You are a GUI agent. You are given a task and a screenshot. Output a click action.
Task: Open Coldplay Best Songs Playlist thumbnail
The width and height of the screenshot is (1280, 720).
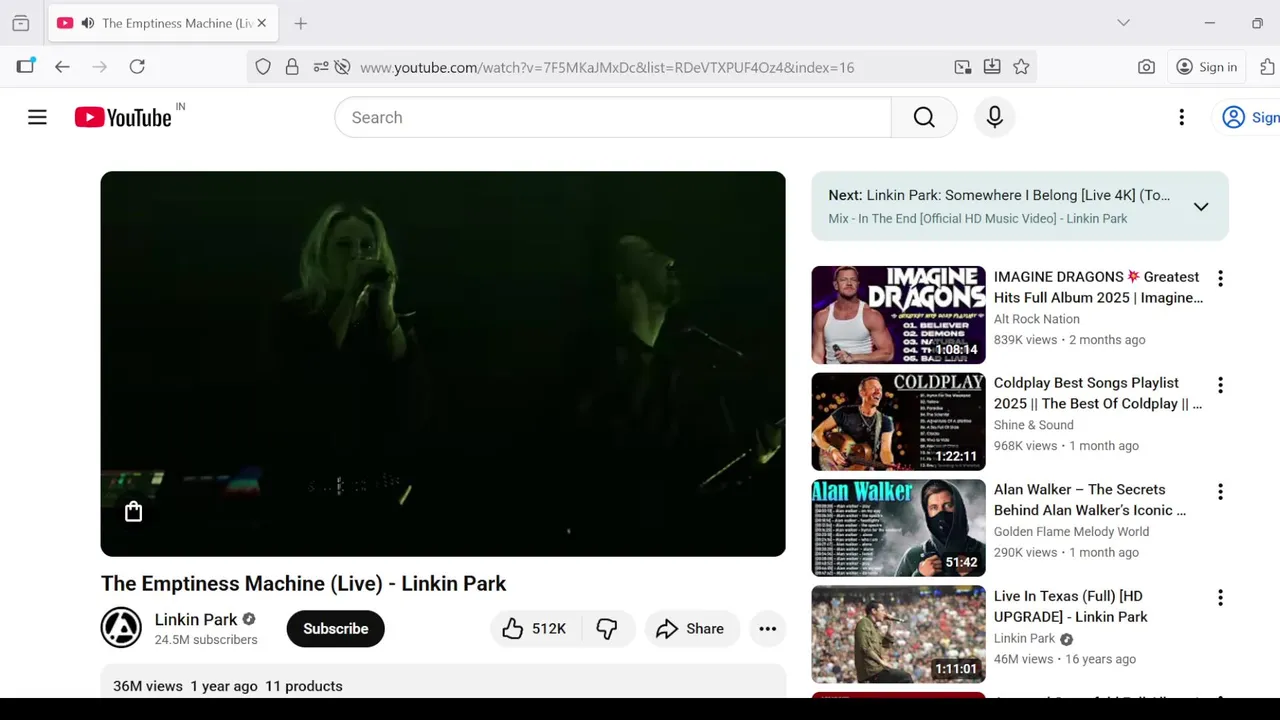click(898, 421)
